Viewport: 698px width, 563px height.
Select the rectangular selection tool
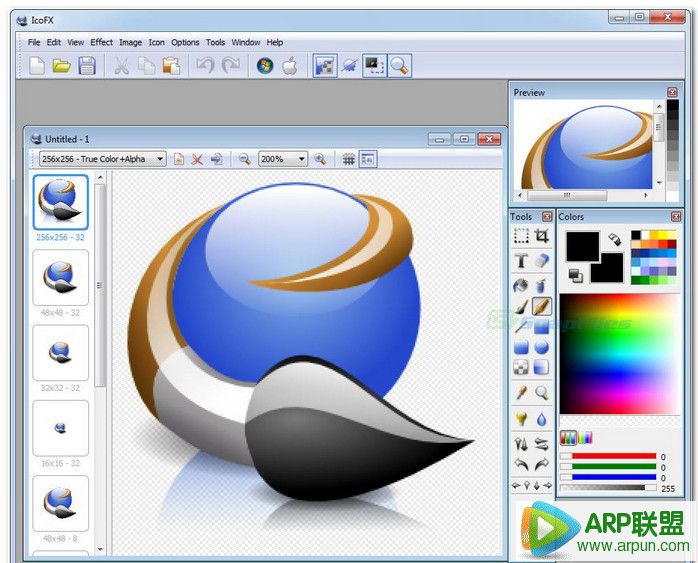tap(521, 236)
